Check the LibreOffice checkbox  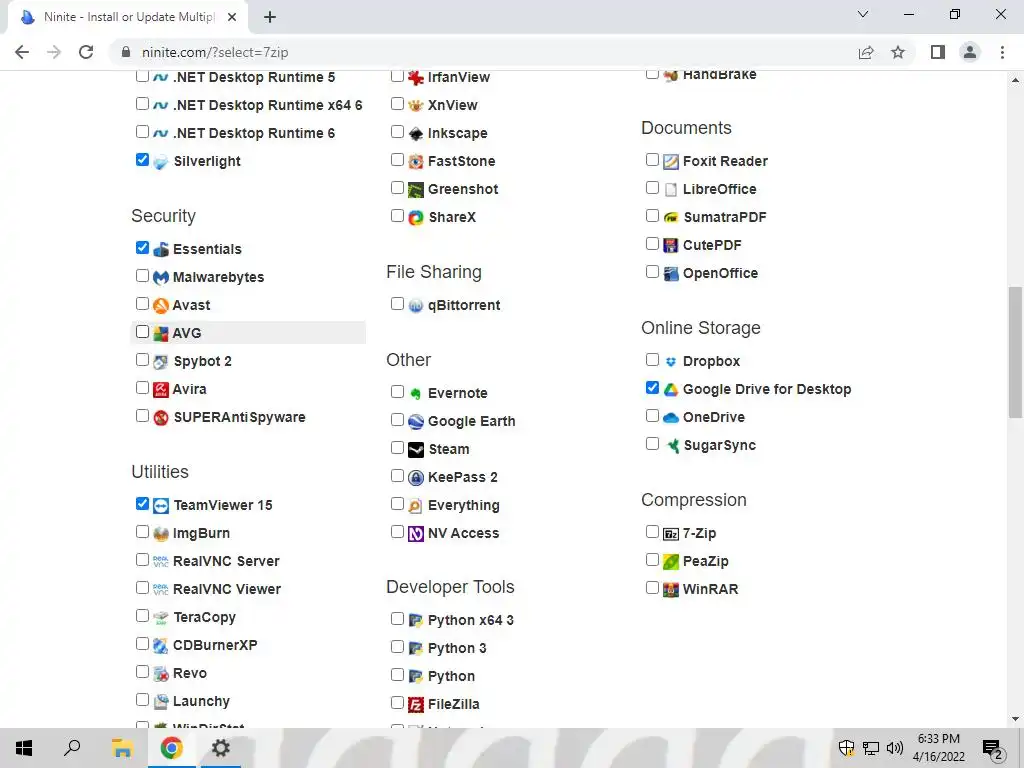(x=652, y=188)
